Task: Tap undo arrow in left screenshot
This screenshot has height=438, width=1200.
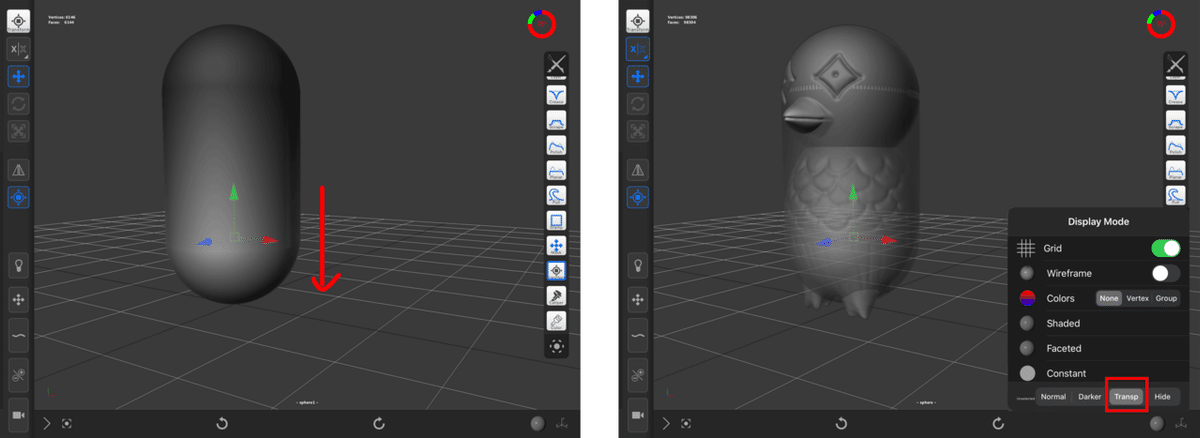Action: (222, 424)
